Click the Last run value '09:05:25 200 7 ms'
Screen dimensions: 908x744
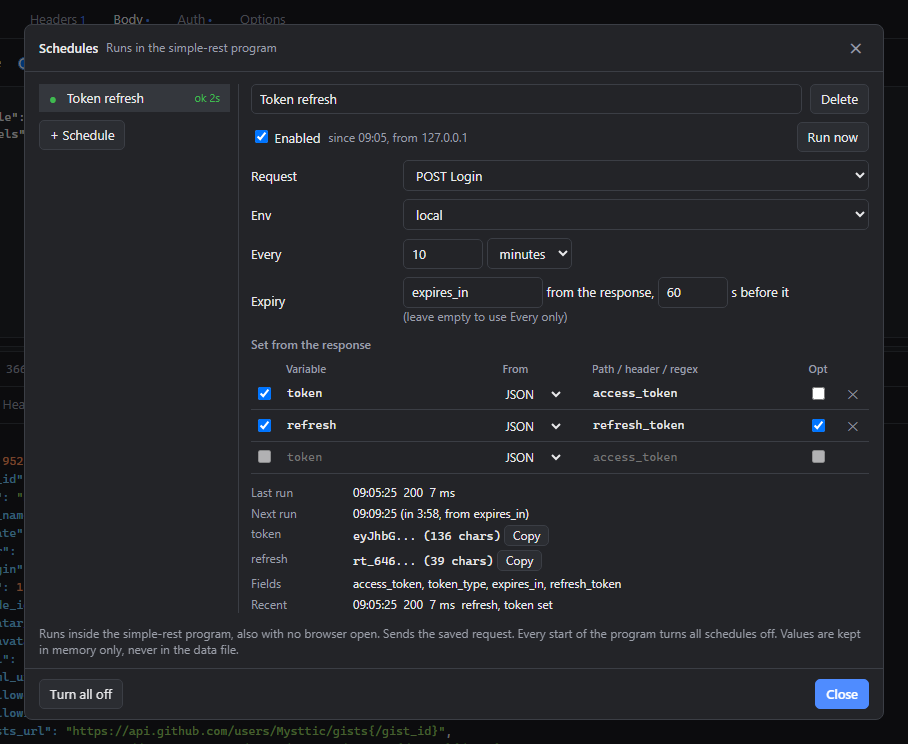(x=404, y=493)
